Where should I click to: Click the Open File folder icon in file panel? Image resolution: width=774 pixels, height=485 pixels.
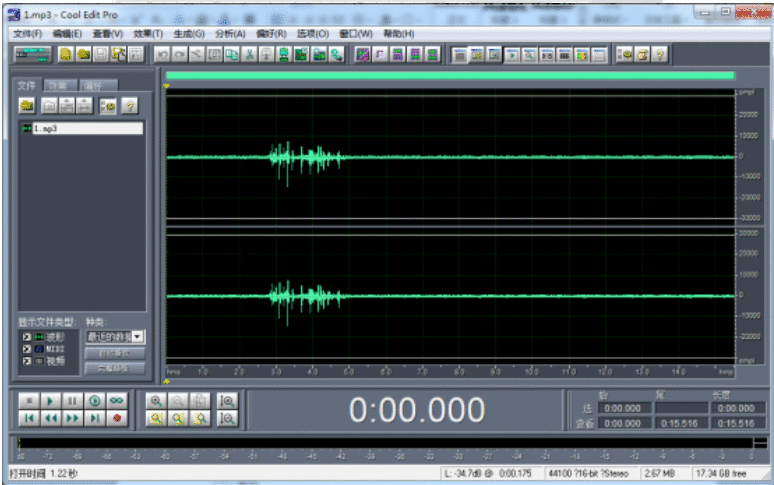28,105
